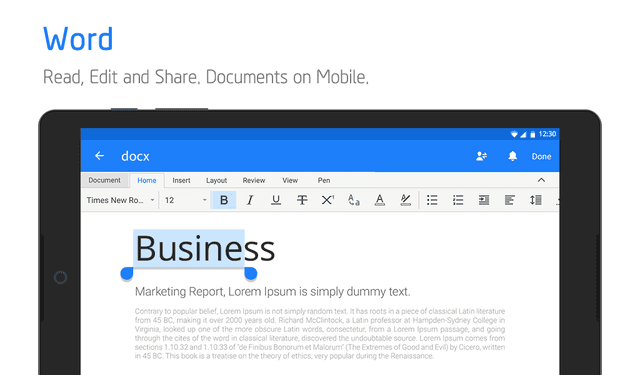Apply a bulleted list

tap(432, 200)
